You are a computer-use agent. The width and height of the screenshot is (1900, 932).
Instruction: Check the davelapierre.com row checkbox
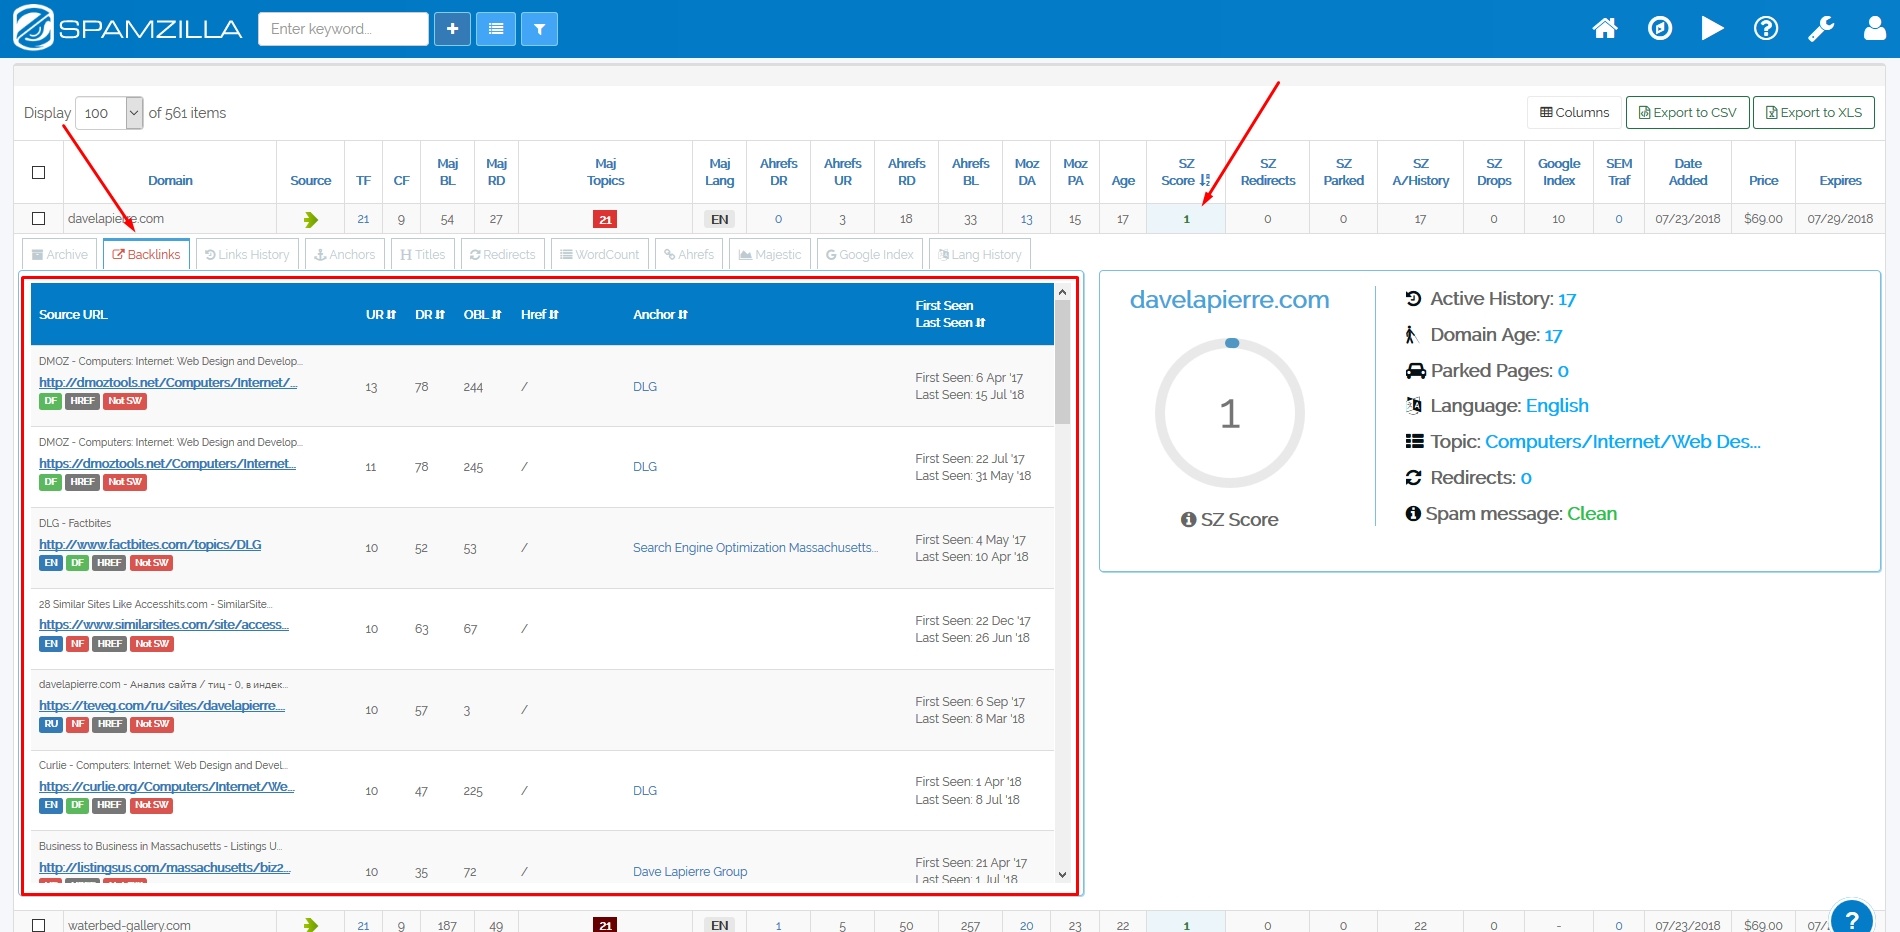pos(38,218)
